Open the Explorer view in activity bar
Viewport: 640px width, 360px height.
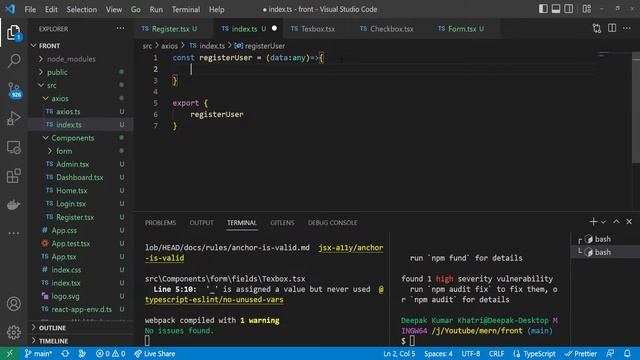tap(13, 33)
